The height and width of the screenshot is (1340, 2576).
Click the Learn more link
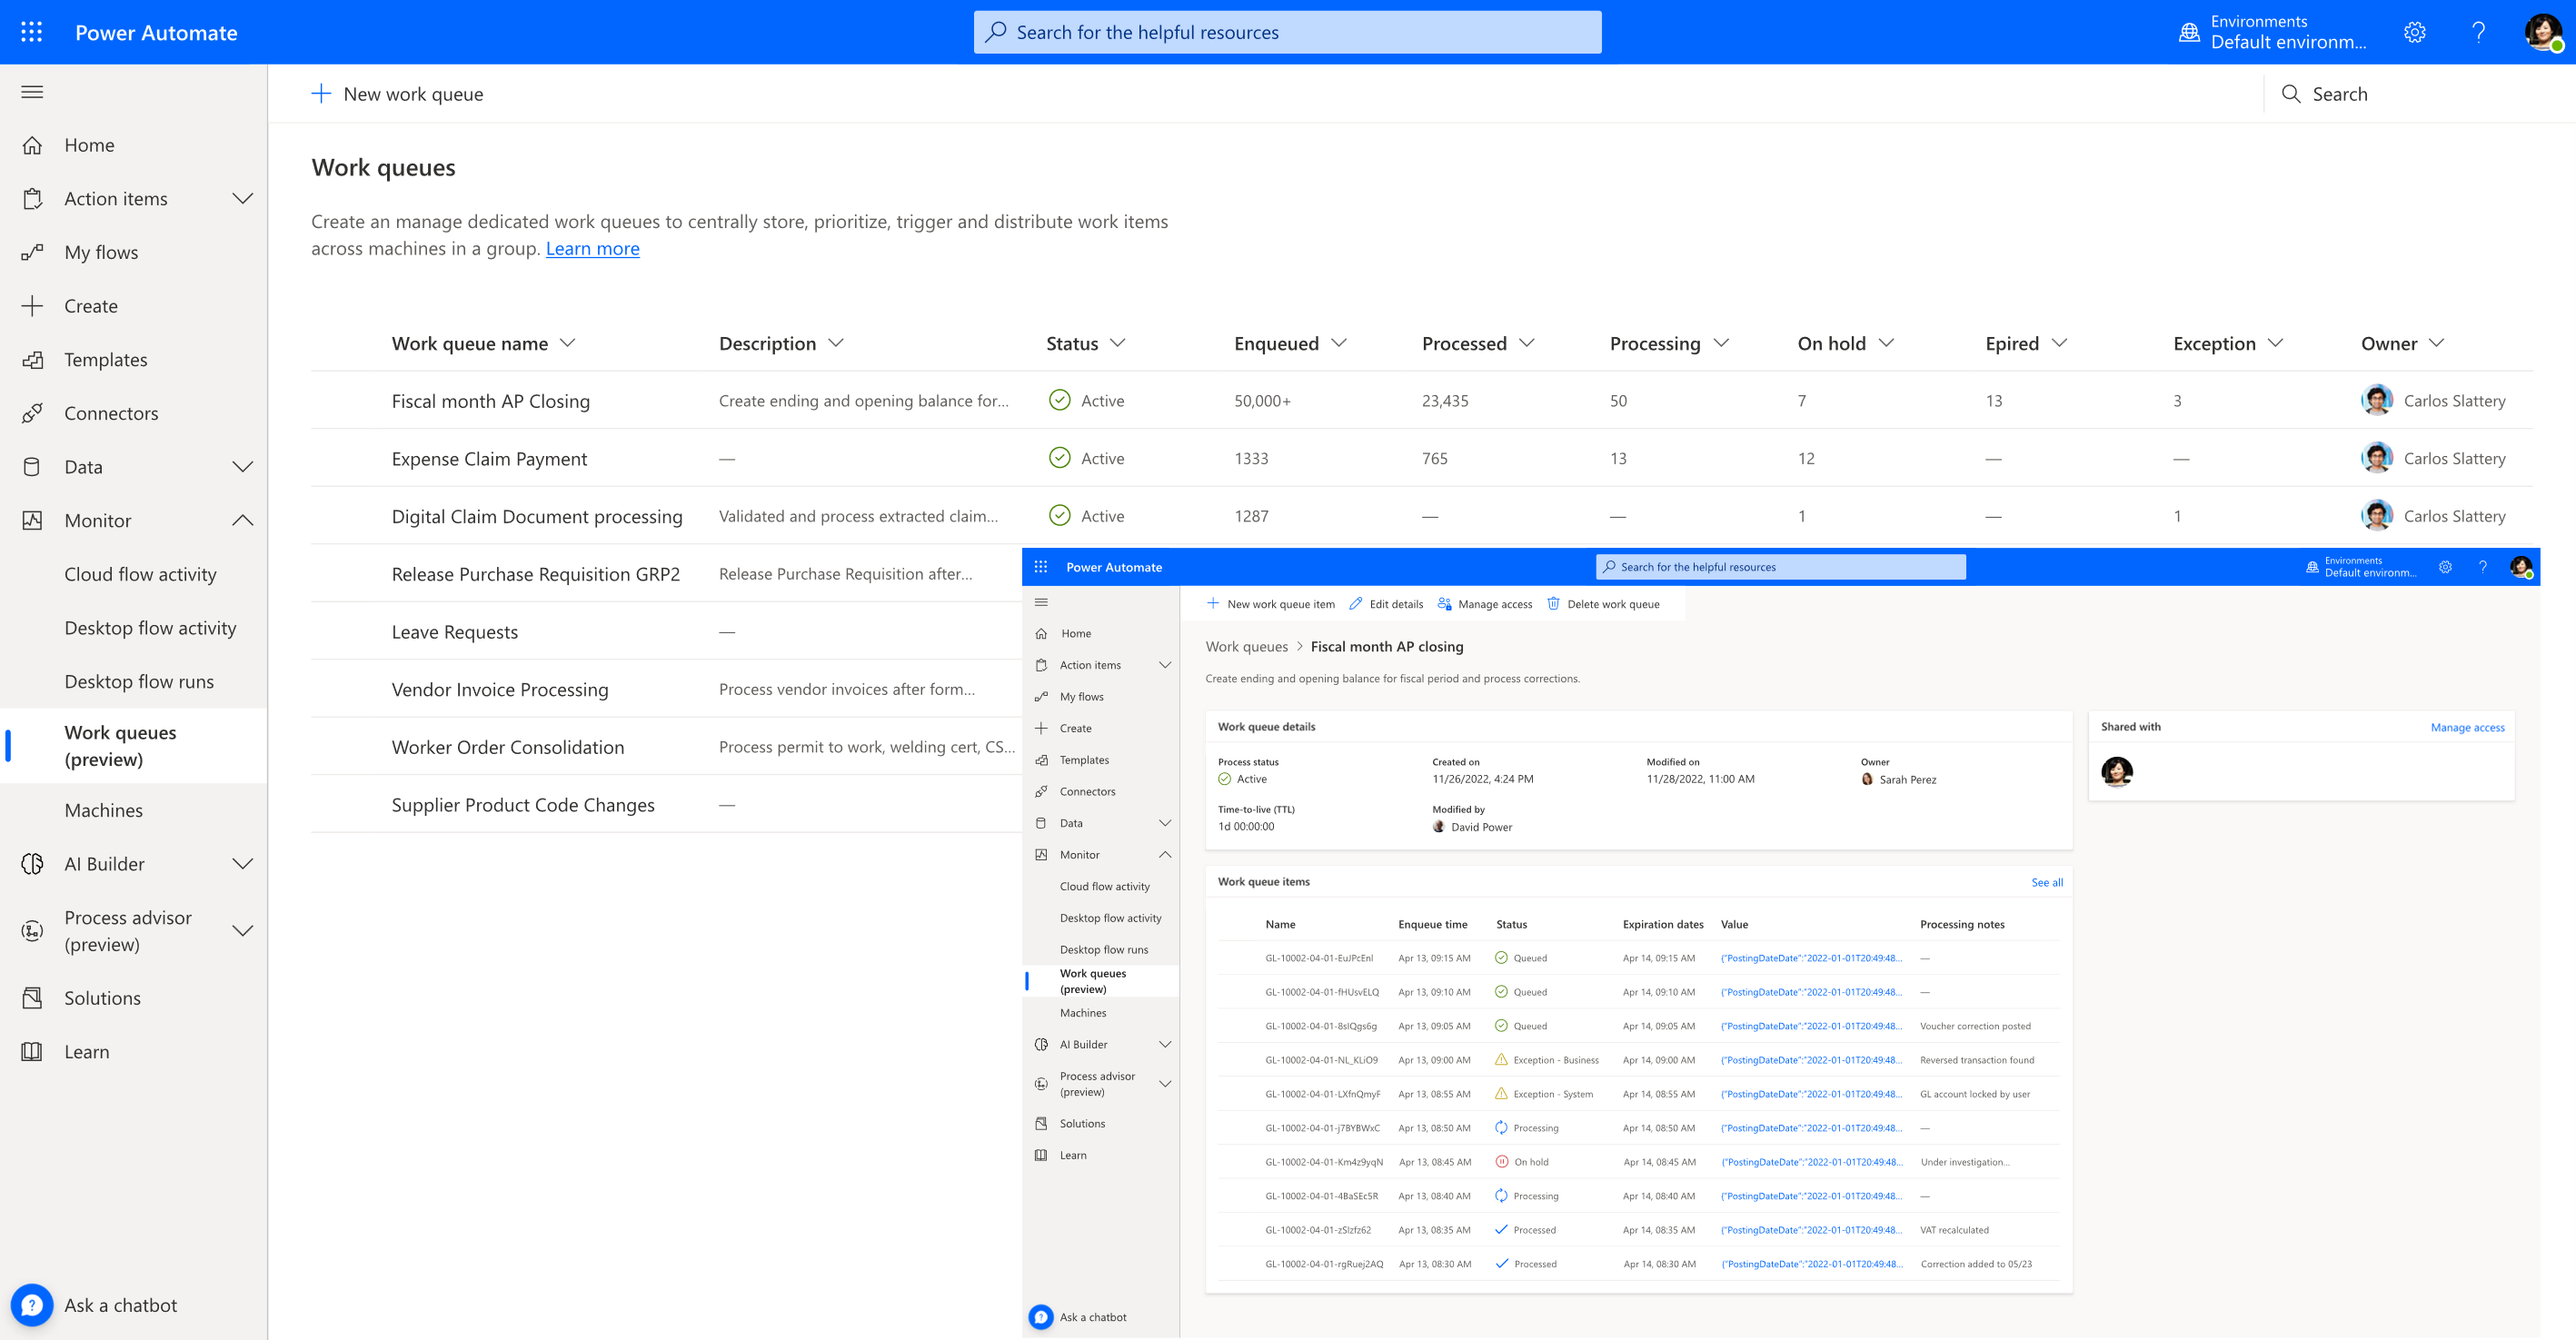[x=592, y=249]
